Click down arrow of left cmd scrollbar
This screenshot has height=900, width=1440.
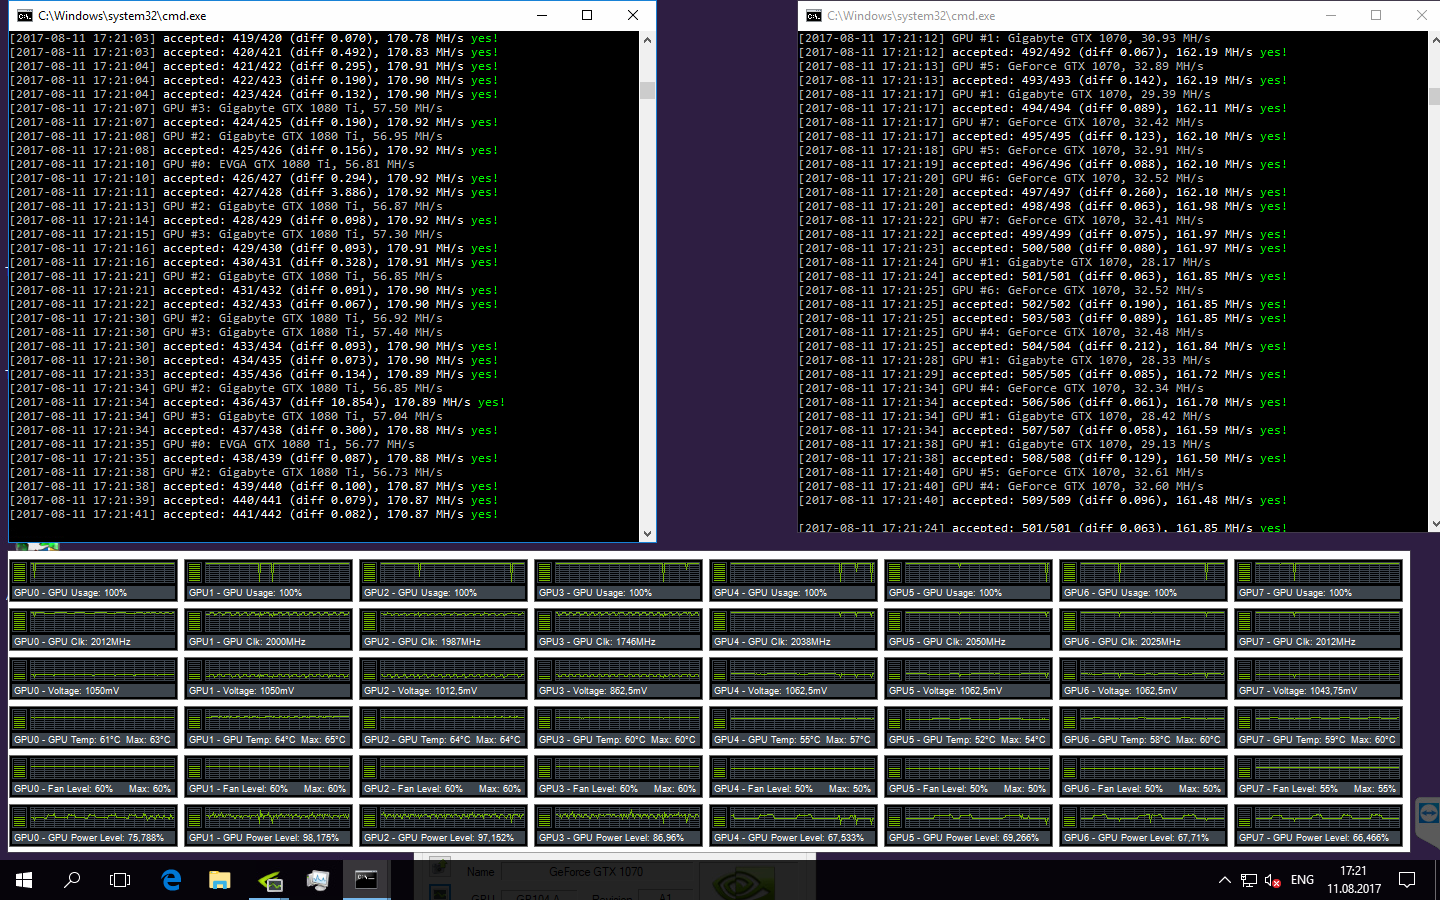click(647, 534)
